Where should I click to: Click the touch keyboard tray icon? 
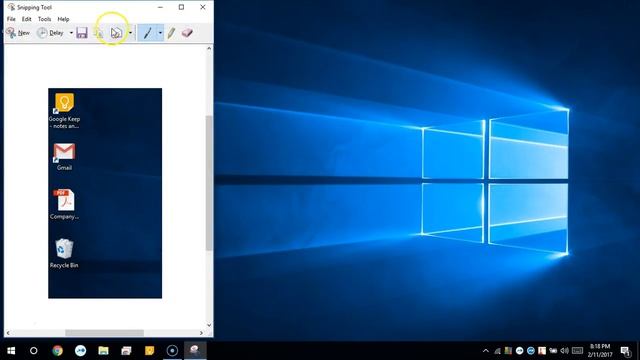578,351
